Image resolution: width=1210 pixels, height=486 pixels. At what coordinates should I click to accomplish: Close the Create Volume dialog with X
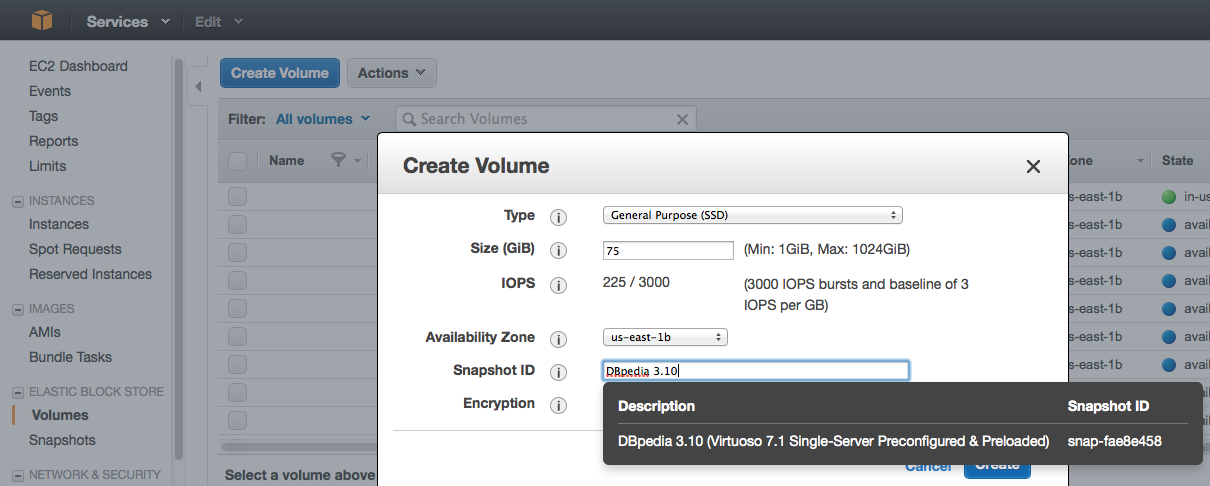click(1033, 167)
